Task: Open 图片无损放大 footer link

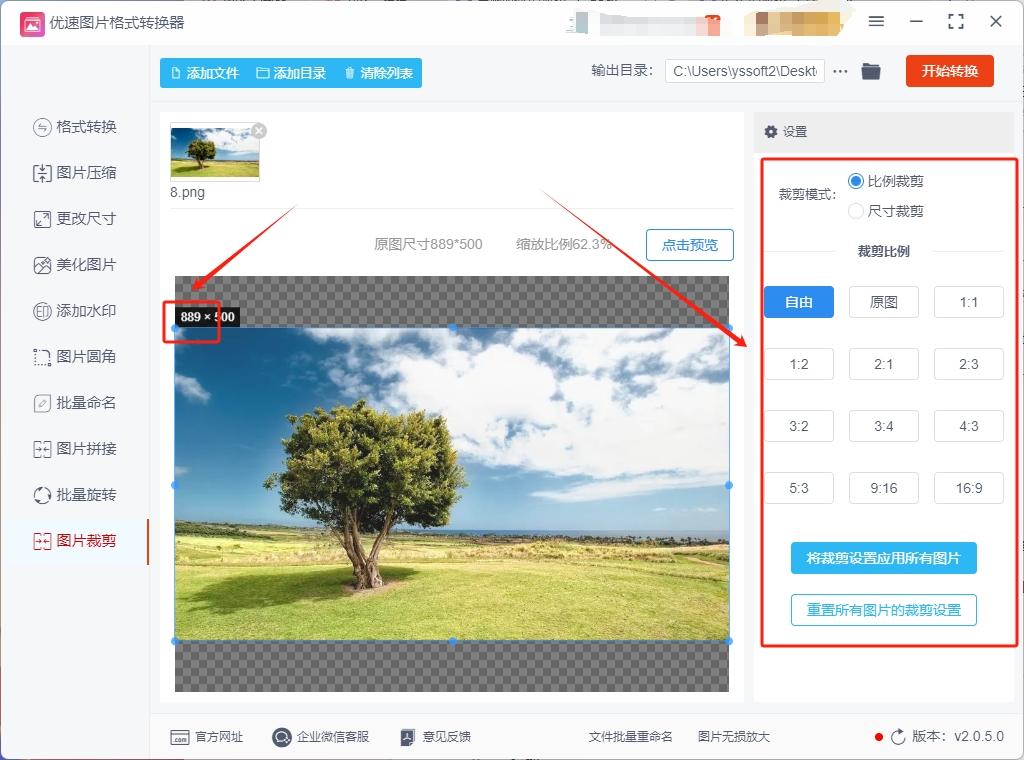Action: [x=733, y=737]
